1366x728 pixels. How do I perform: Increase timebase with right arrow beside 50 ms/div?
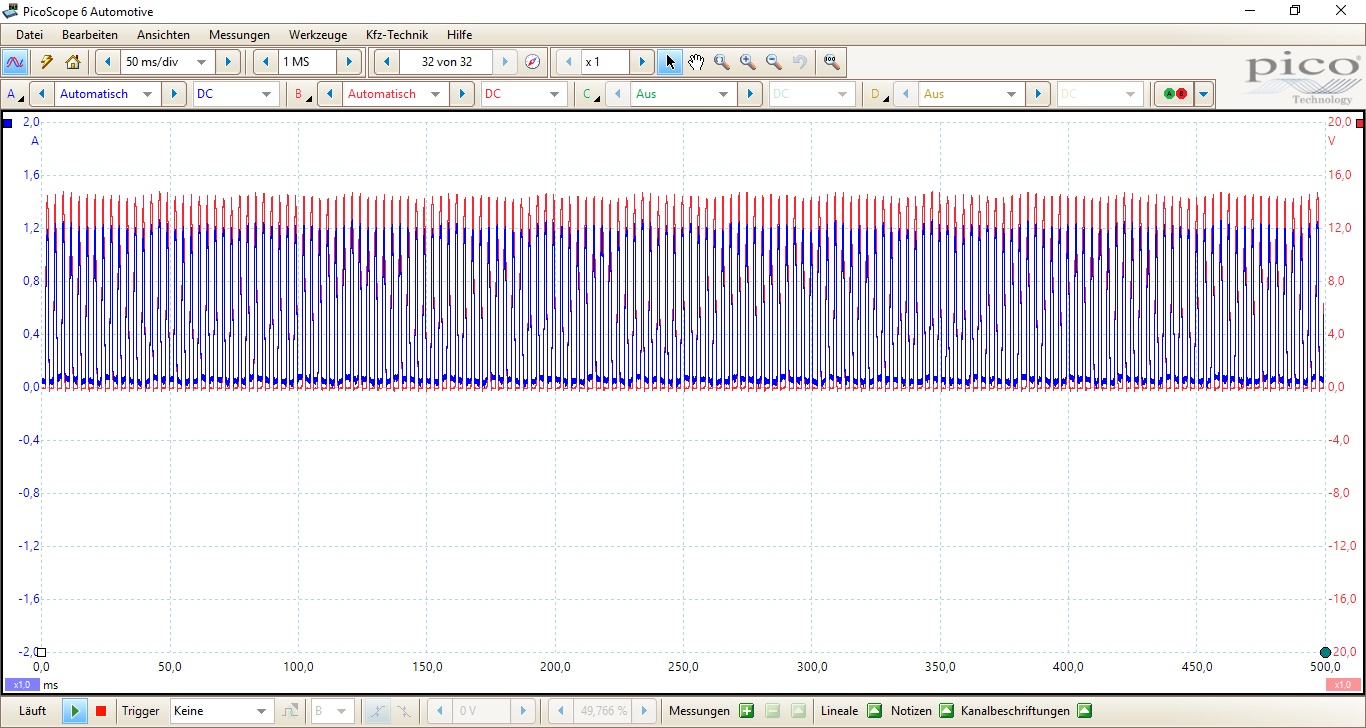[228, 62]
